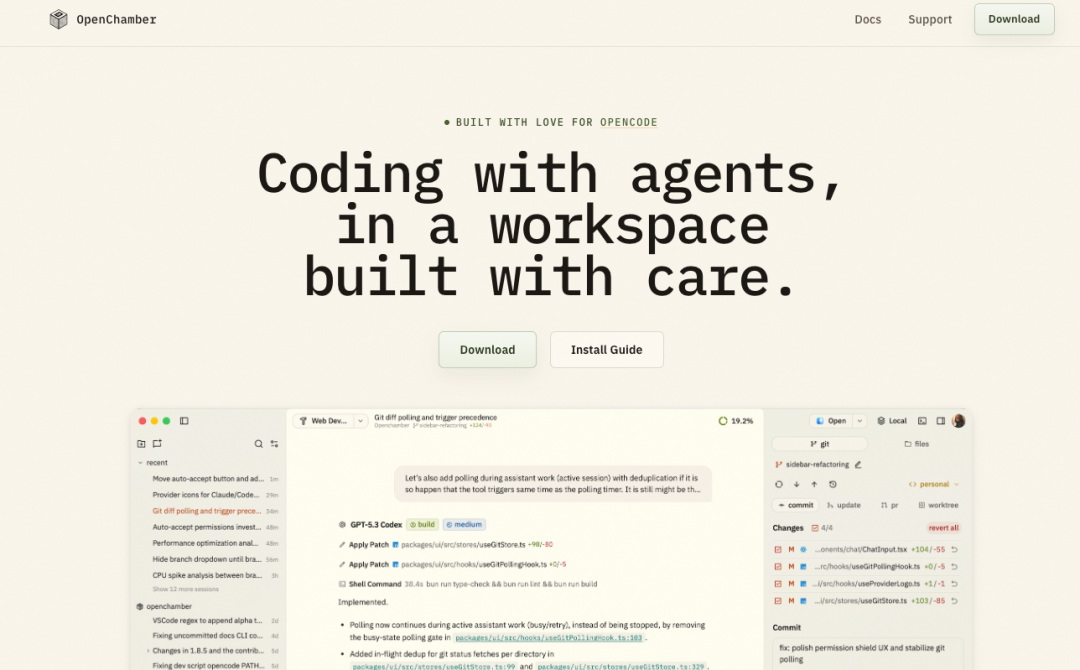Select the worktree tab

(938, 505)
